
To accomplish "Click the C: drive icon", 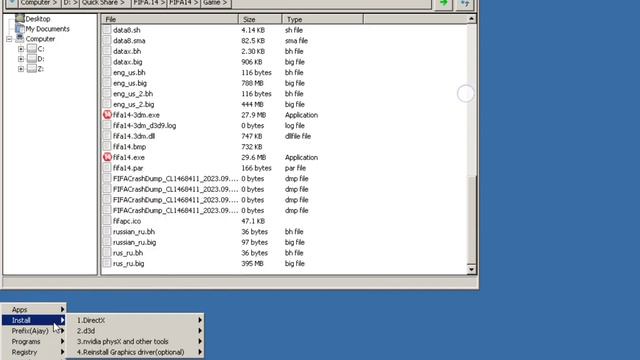I will pos(32,49).
